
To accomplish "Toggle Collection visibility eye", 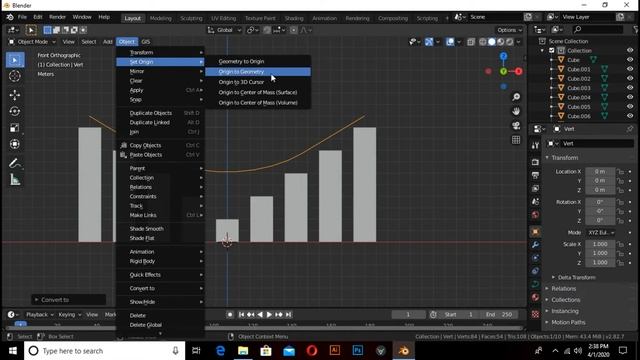I will 630,51.
